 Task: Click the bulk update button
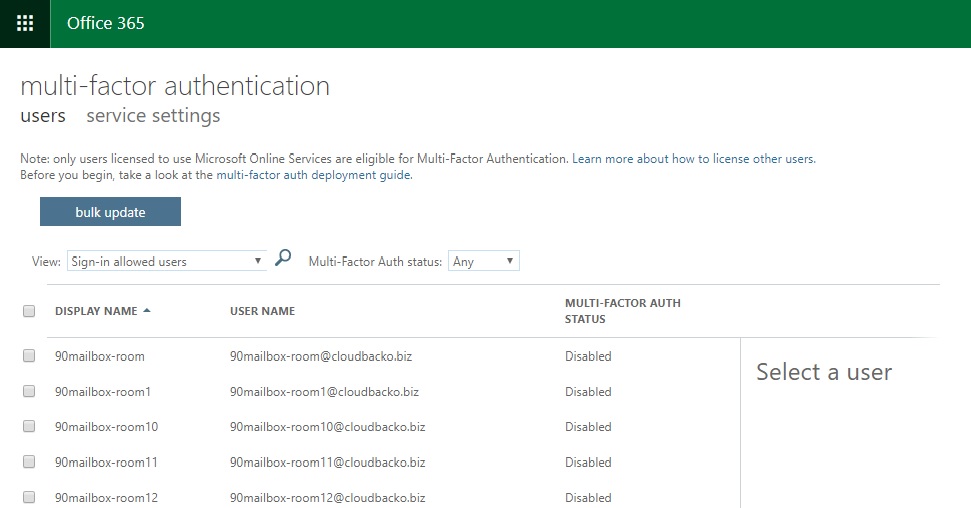[x=110, y=212]
